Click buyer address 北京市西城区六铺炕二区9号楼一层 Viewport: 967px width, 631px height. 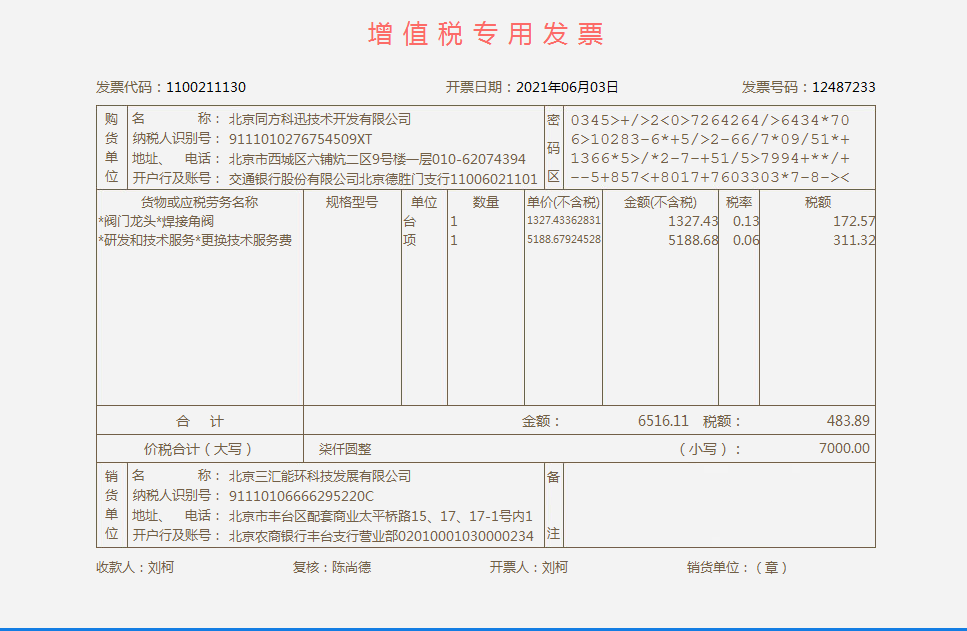[330, 159]
